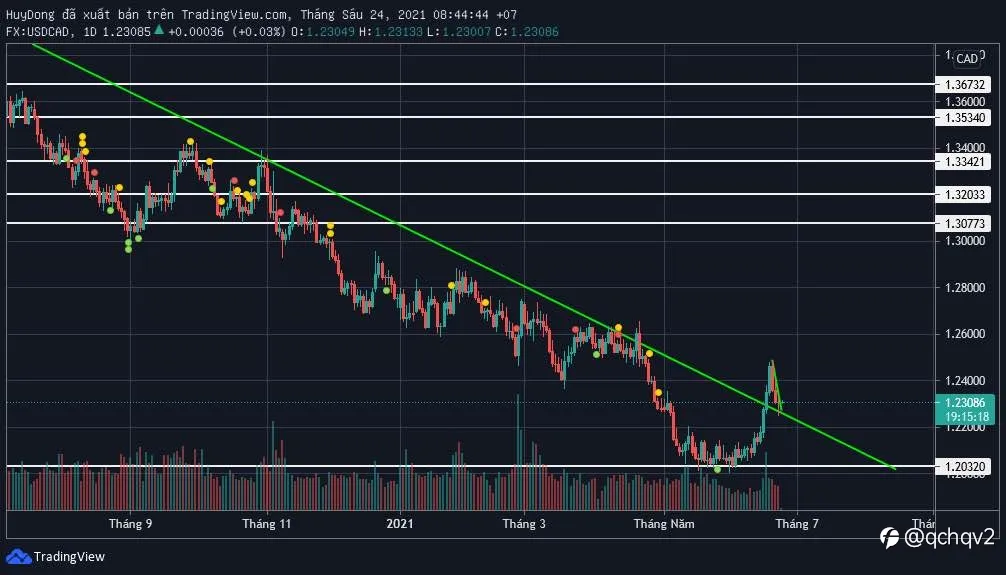The image size is (1006, 575).
Task: Select the 1.36732 price level label
Action: [x=964, y=84]
